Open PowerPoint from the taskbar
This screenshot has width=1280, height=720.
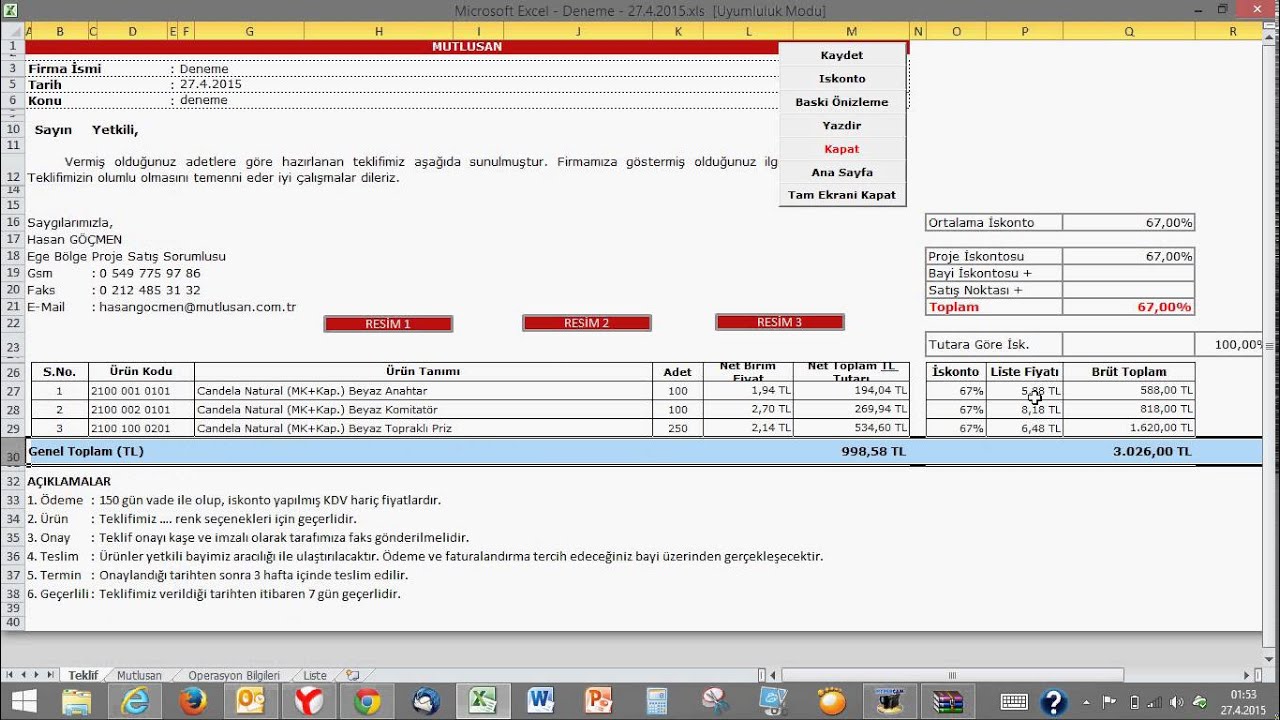pyautogui.click(x=598, y=702)
